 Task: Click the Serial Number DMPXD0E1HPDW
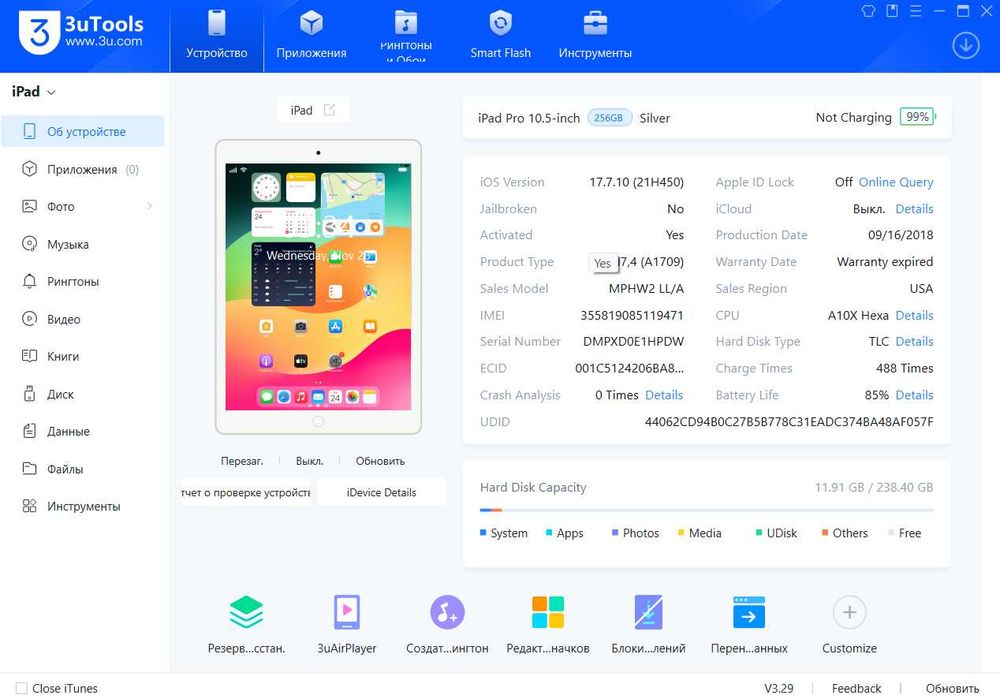click(x=633, y=342)
